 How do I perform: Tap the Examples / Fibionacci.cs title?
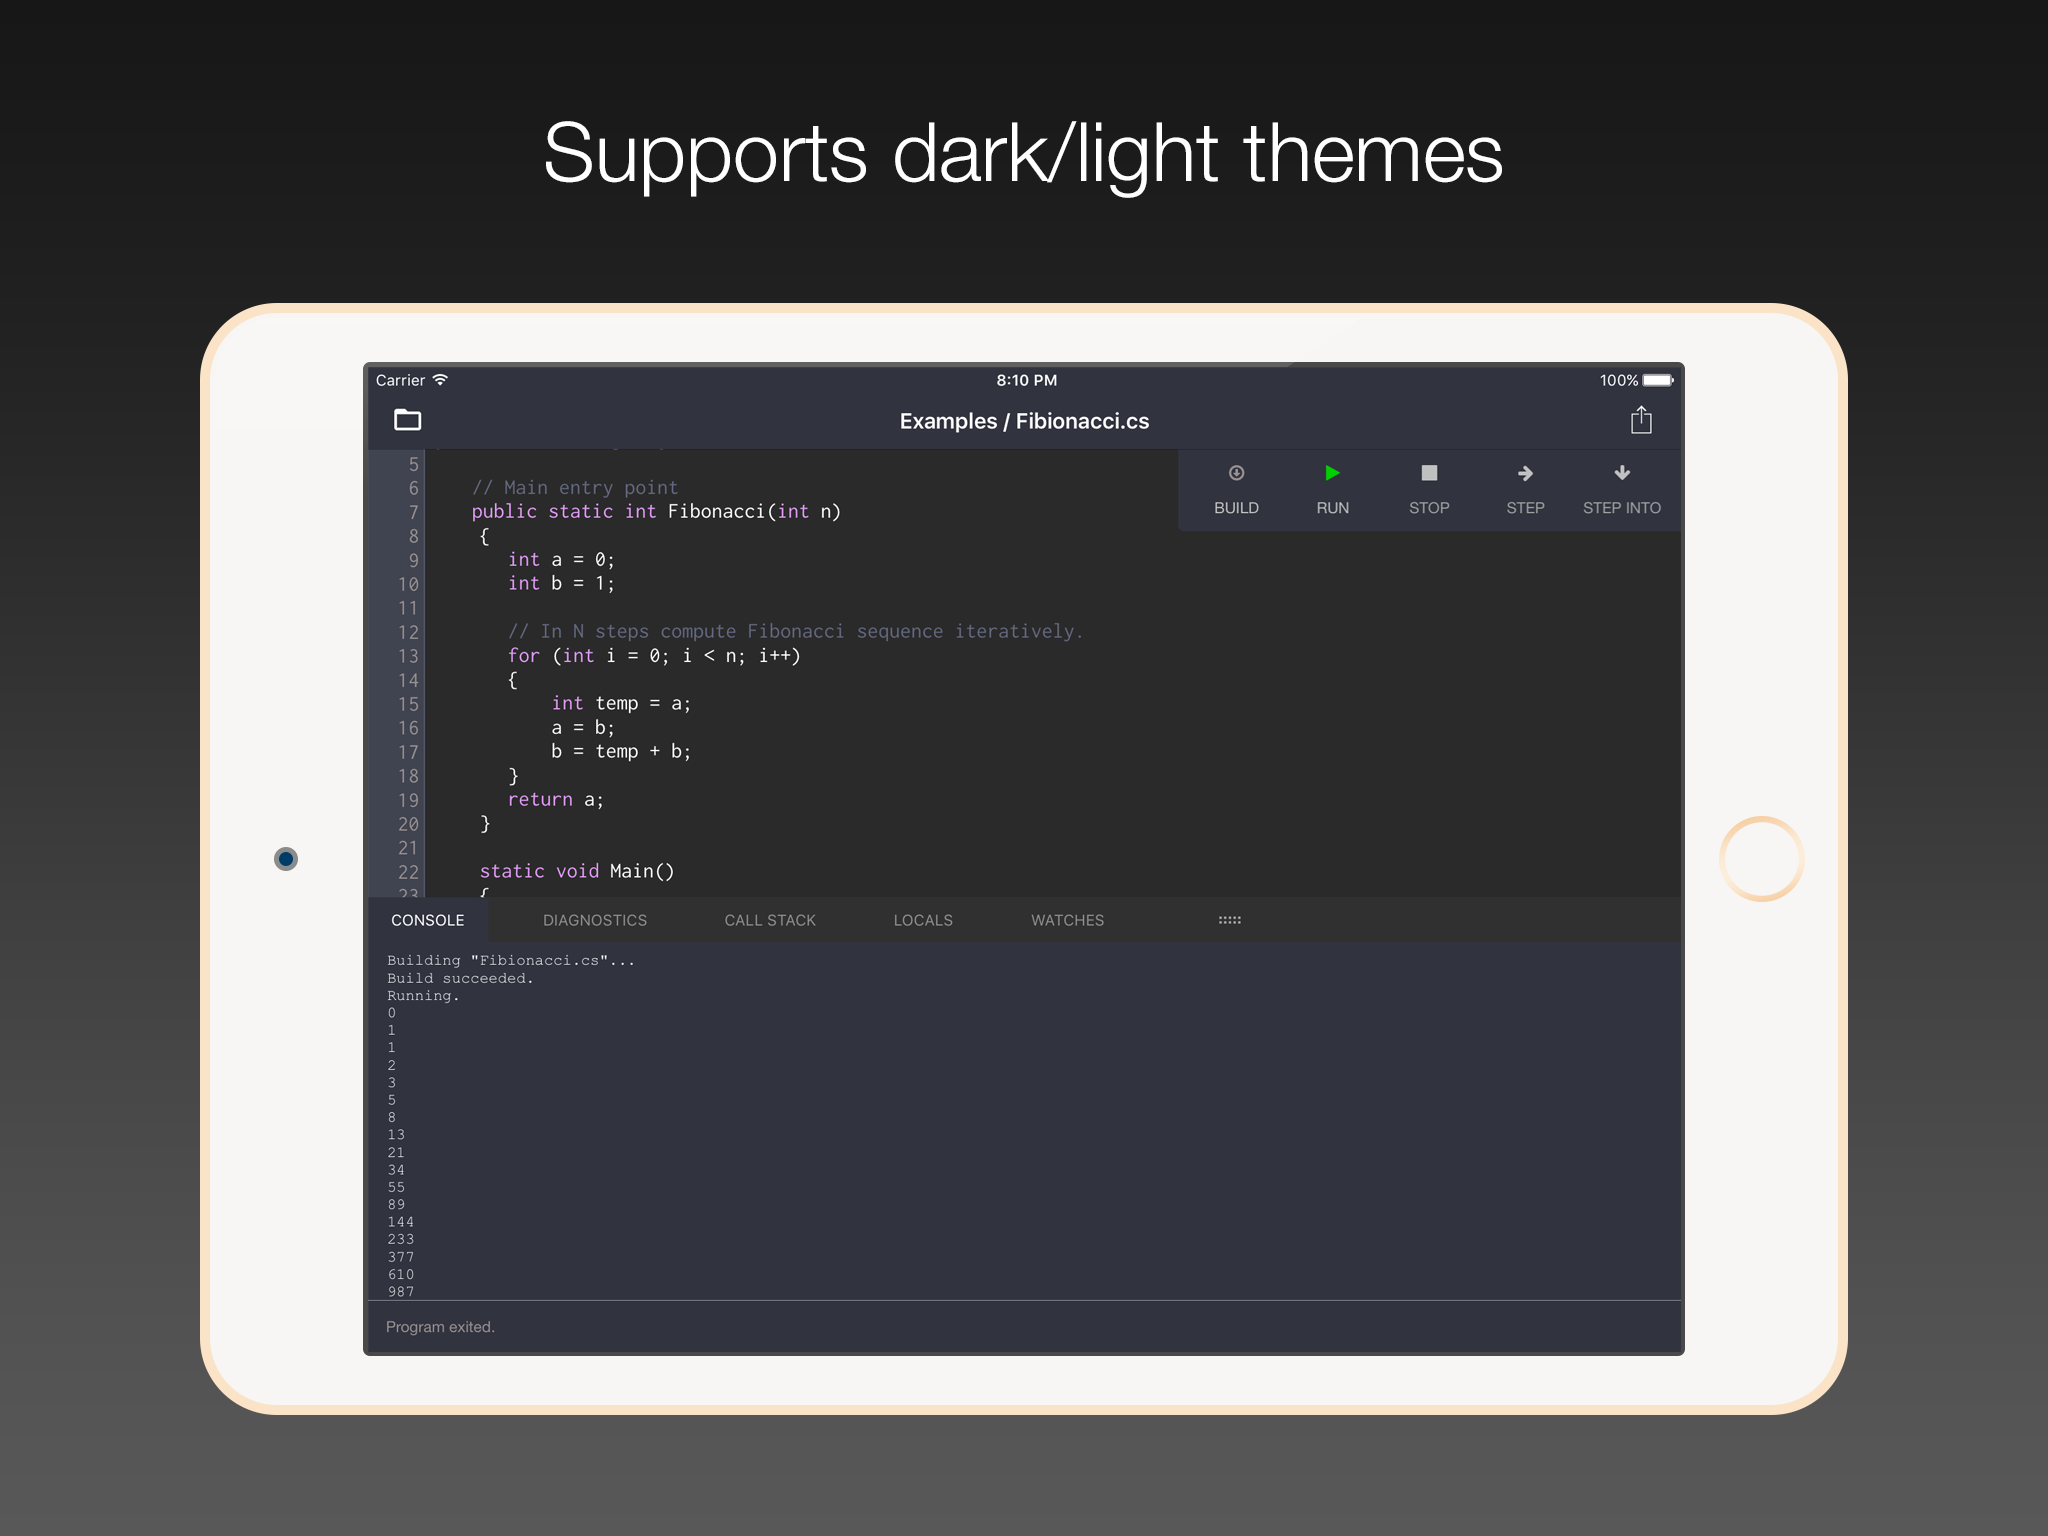point(1024,421)
